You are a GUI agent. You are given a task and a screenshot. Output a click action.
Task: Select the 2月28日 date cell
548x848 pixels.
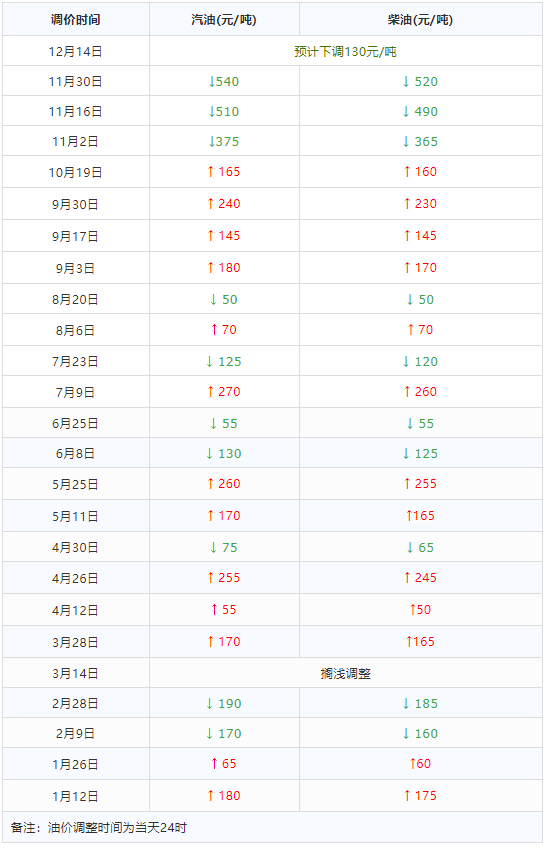click(76, 704)
